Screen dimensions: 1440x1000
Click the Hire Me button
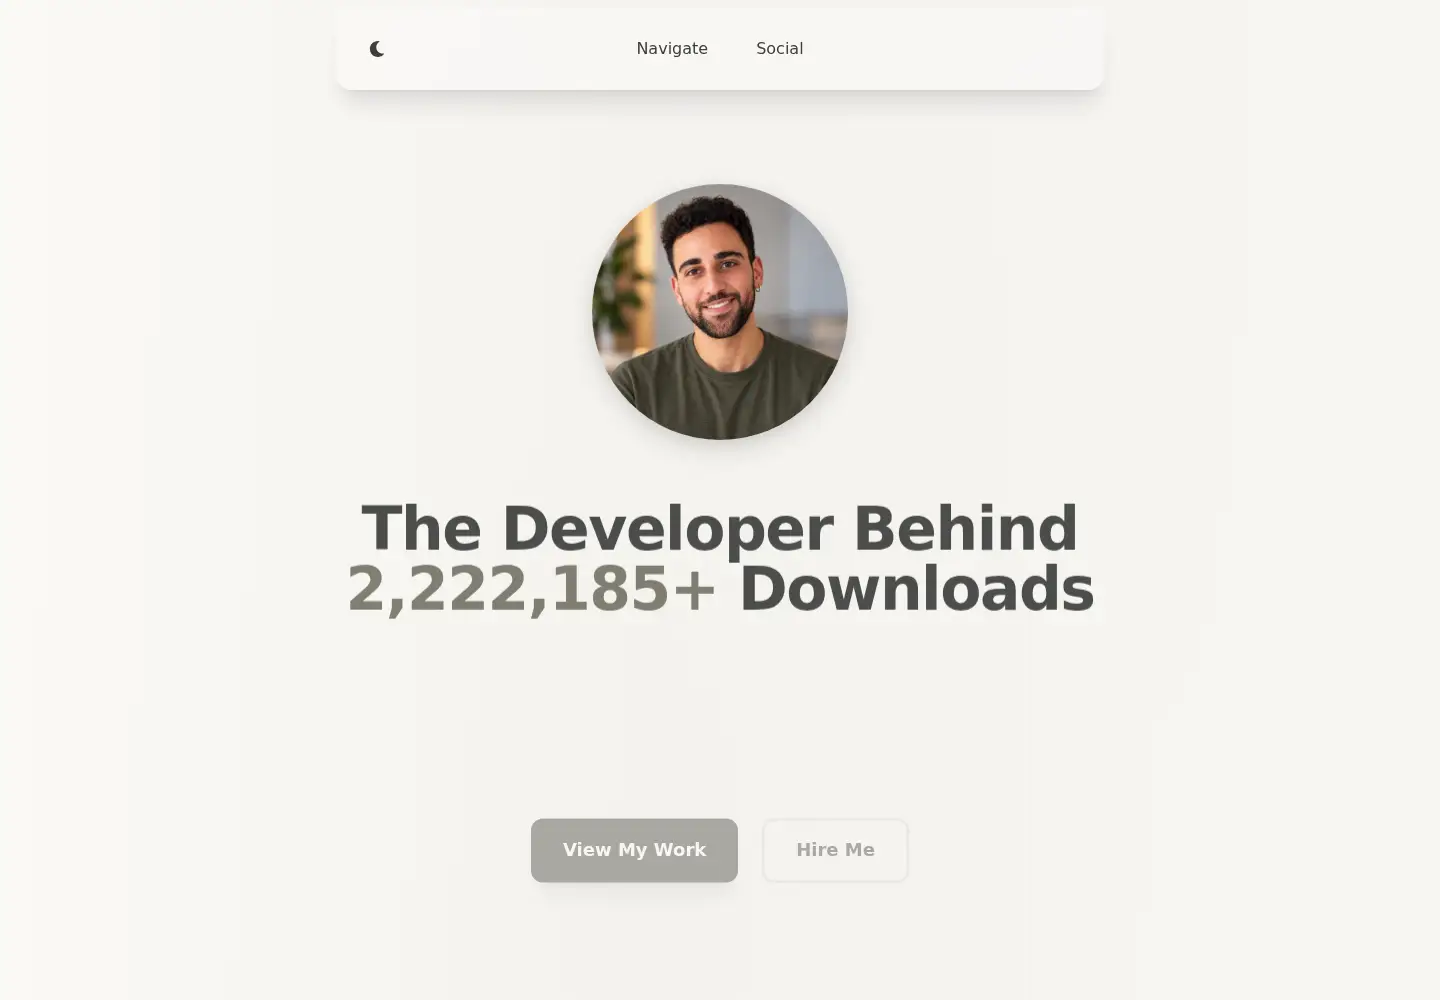point(835,850)
